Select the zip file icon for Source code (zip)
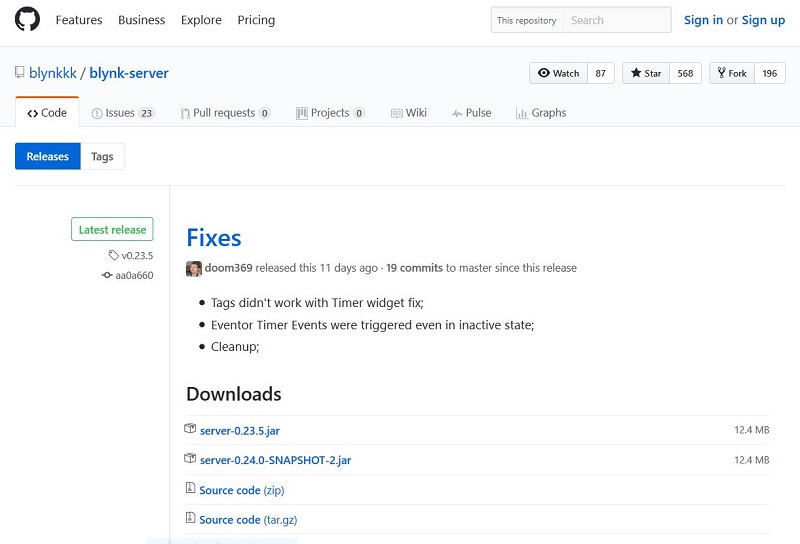Image resolution: width=800 pixels, height=544 pixels. pyautogui.click(x=190, y=488)
